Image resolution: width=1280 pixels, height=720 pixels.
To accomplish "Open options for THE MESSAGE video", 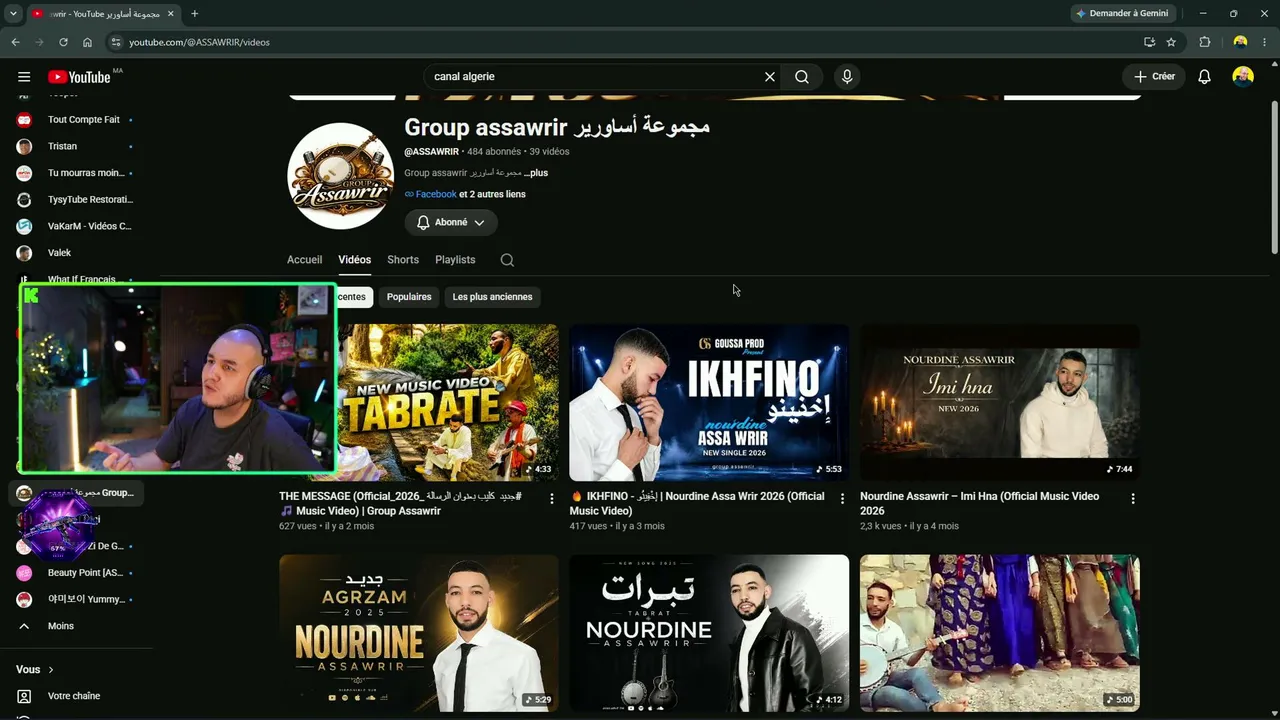I will [551, 498].
